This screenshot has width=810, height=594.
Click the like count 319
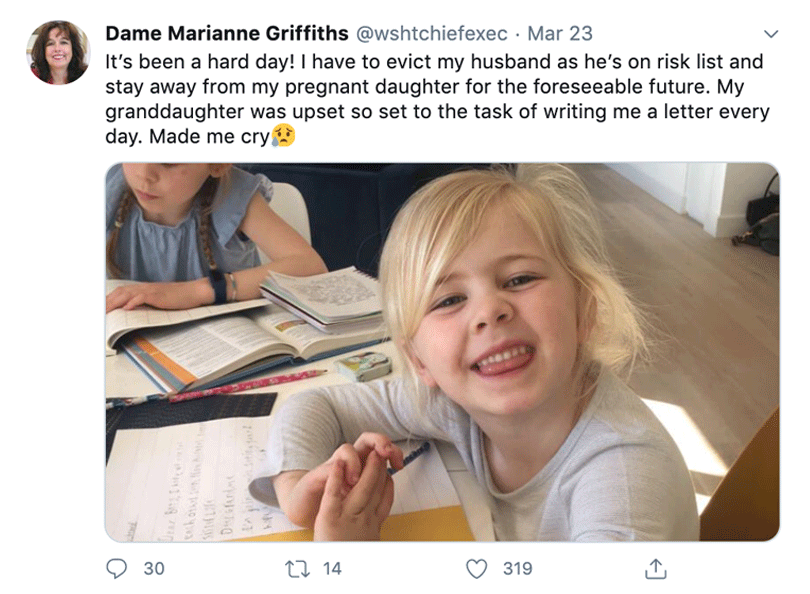click(517, 568)
